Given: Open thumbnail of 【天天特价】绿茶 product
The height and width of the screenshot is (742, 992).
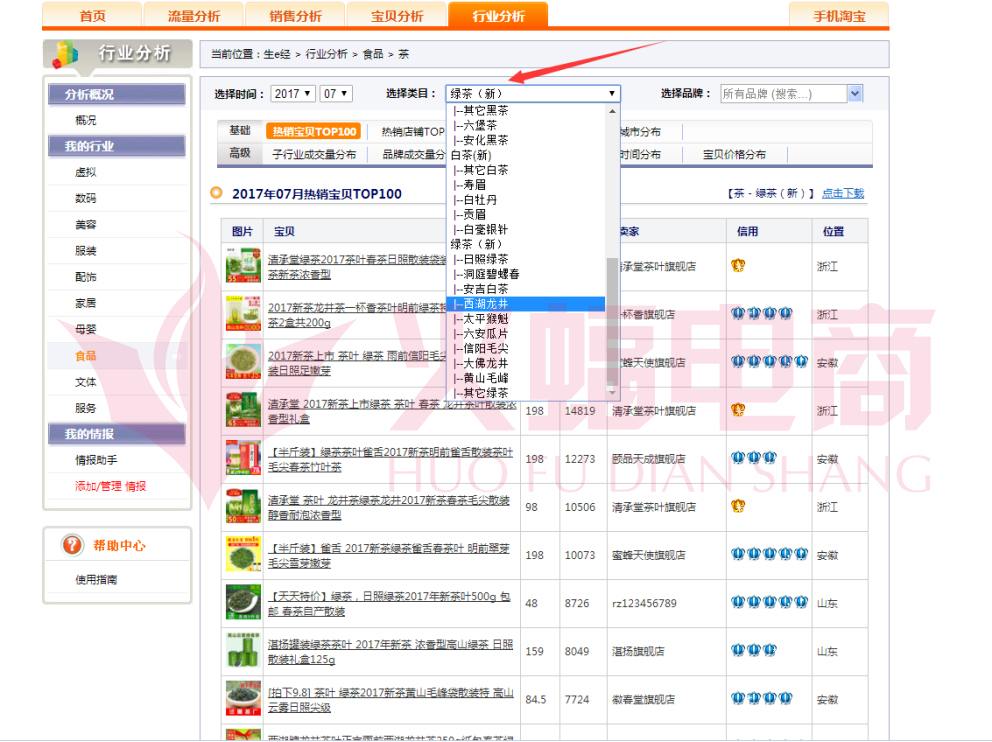Looking at the screenshot, I should click(x=243, y=602).
